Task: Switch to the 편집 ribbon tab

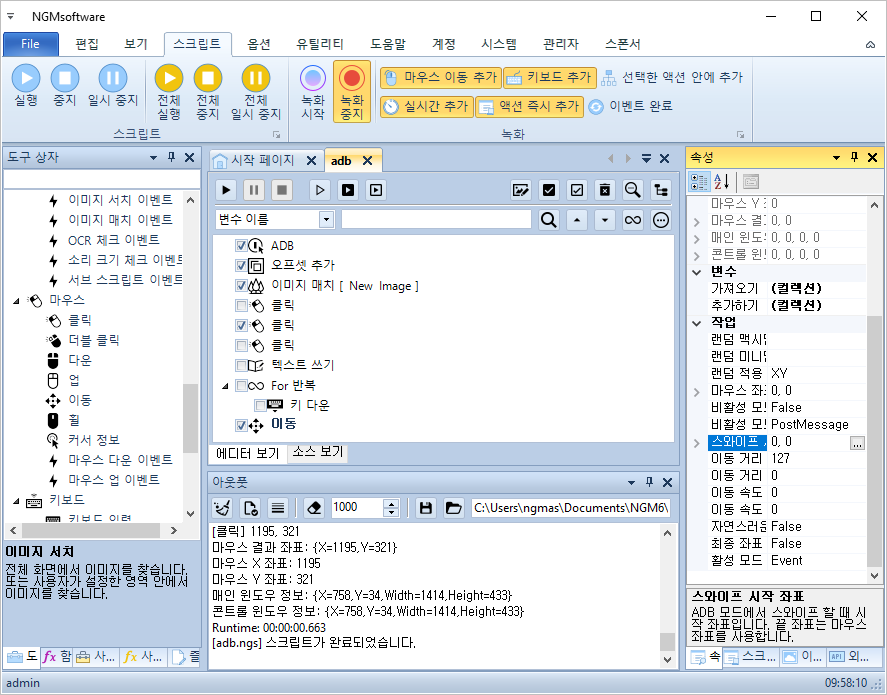Action: [87, 44]
